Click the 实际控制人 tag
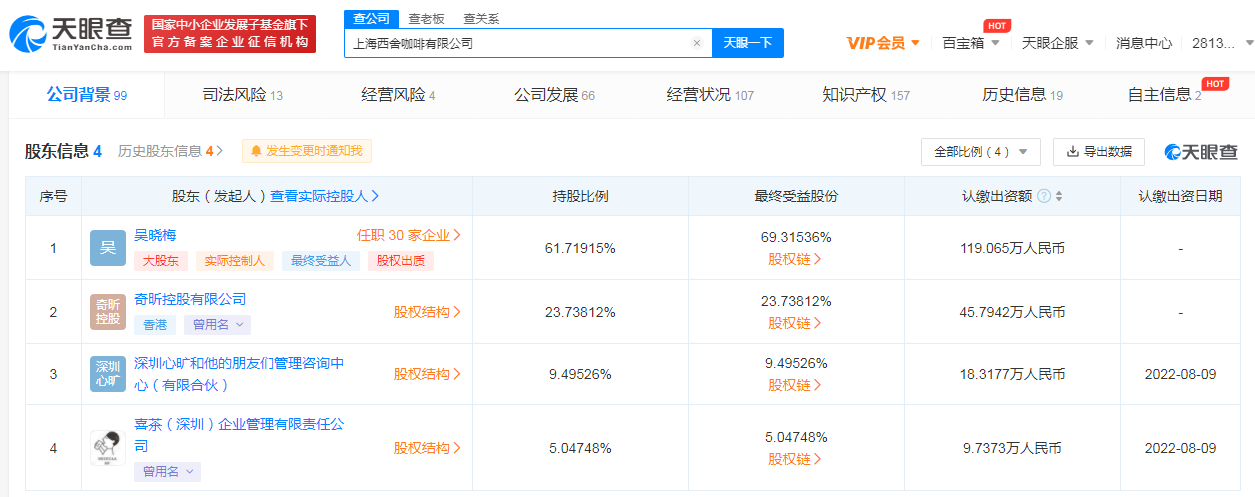Viewport: 1255px width, 497px height. tap(235, 261)
